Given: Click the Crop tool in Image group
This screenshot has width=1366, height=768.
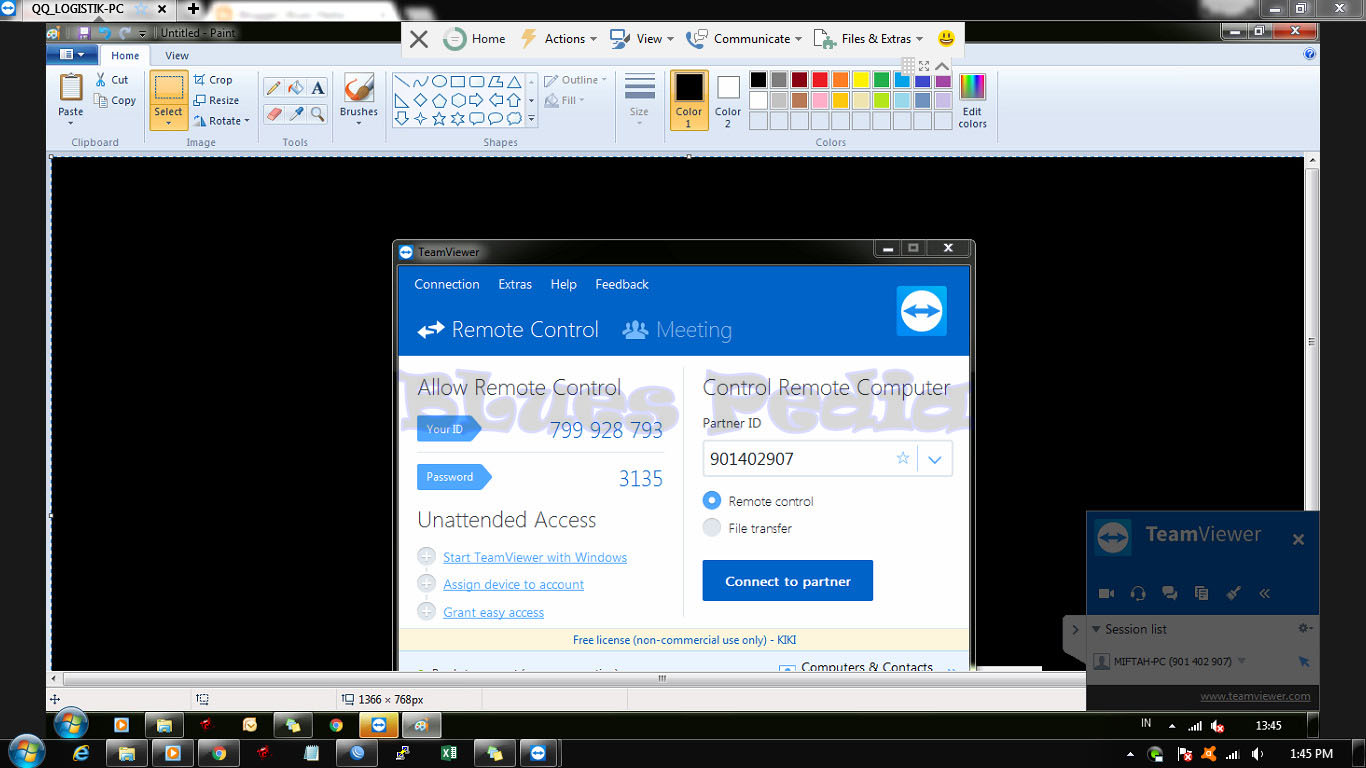Looking at the screenshot, I should pos(213,80).
